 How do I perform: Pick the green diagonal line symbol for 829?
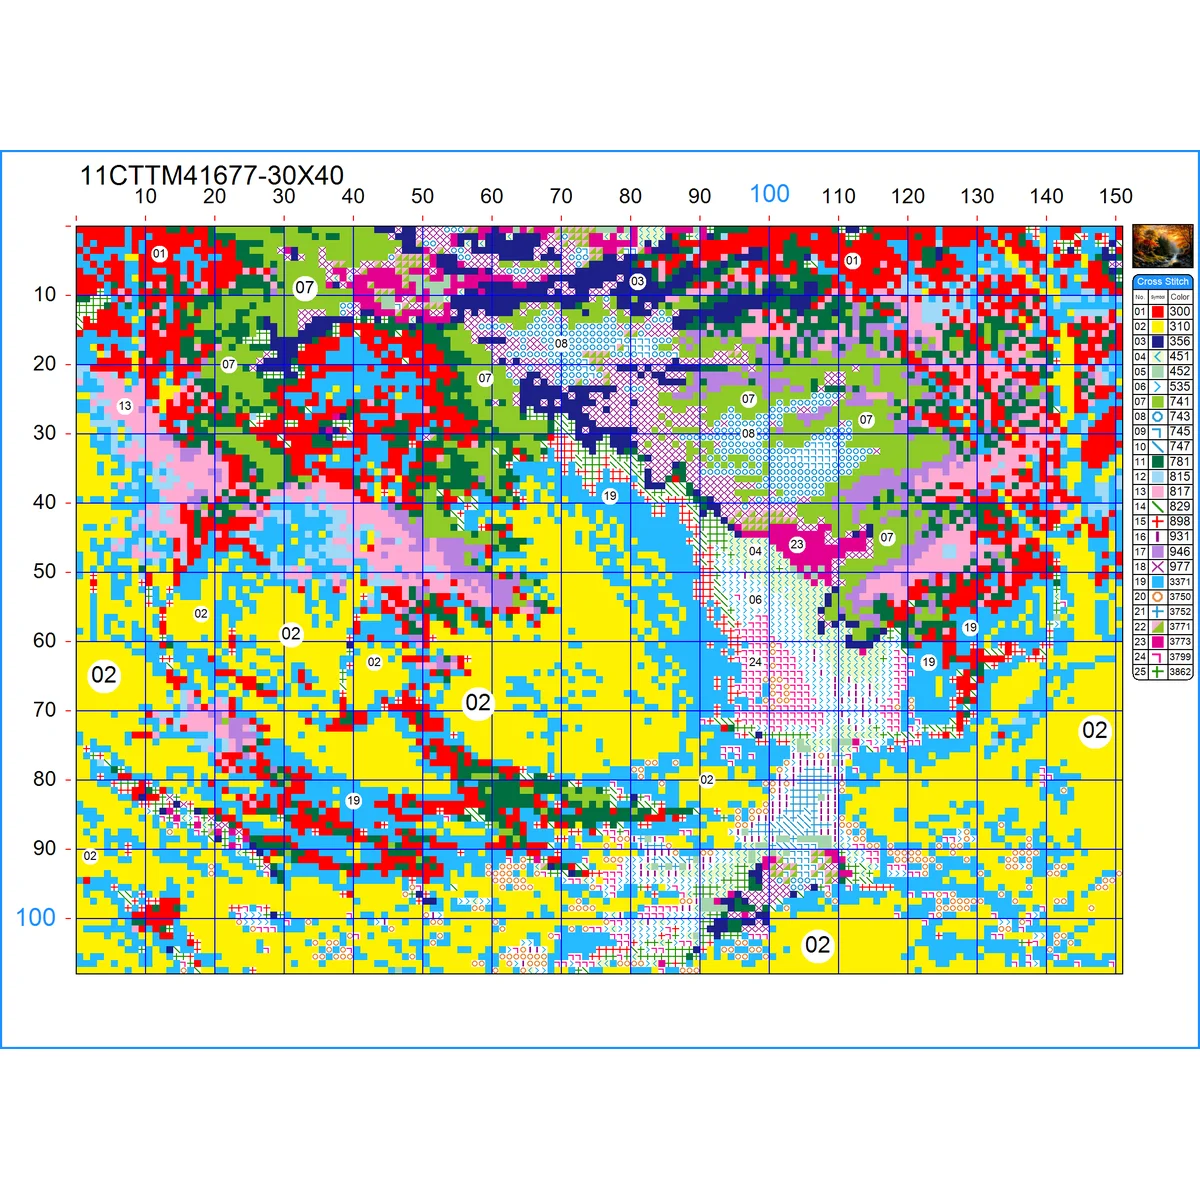[1157, 507]
